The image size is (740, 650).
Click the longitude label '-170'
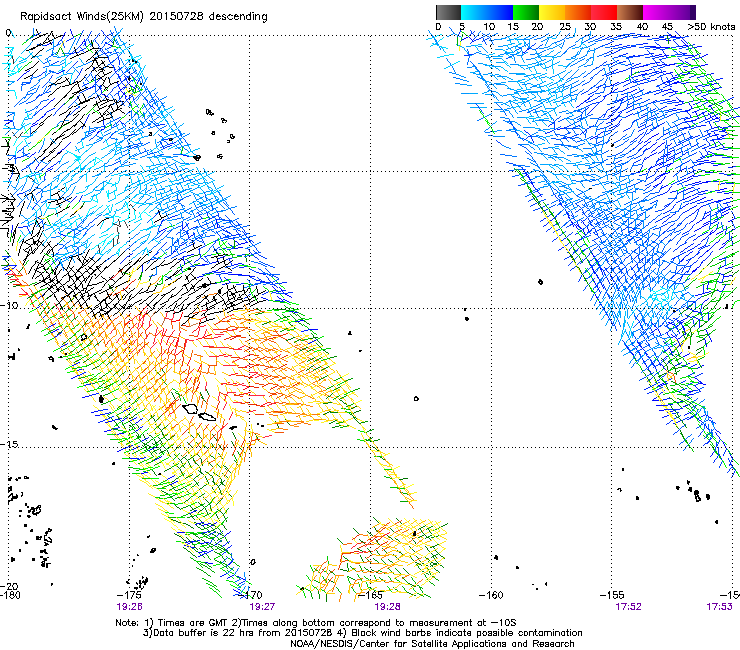click(250, 595)
